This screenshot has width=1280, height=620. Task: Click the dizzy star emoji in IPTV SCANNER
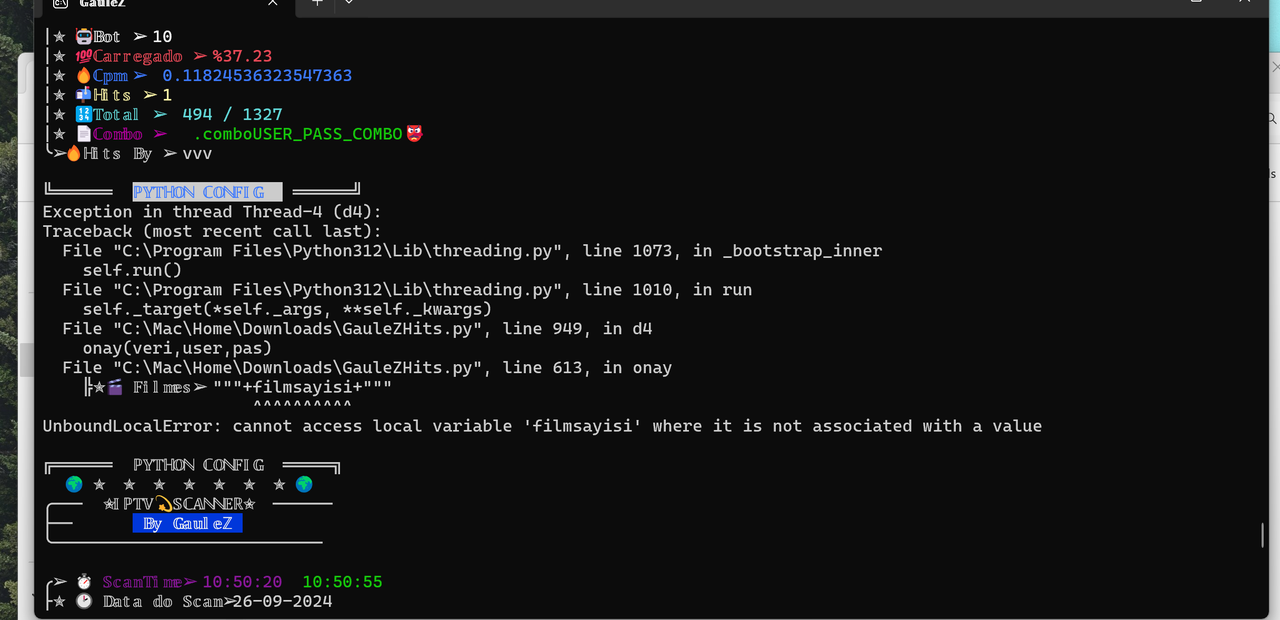[163, 504]
